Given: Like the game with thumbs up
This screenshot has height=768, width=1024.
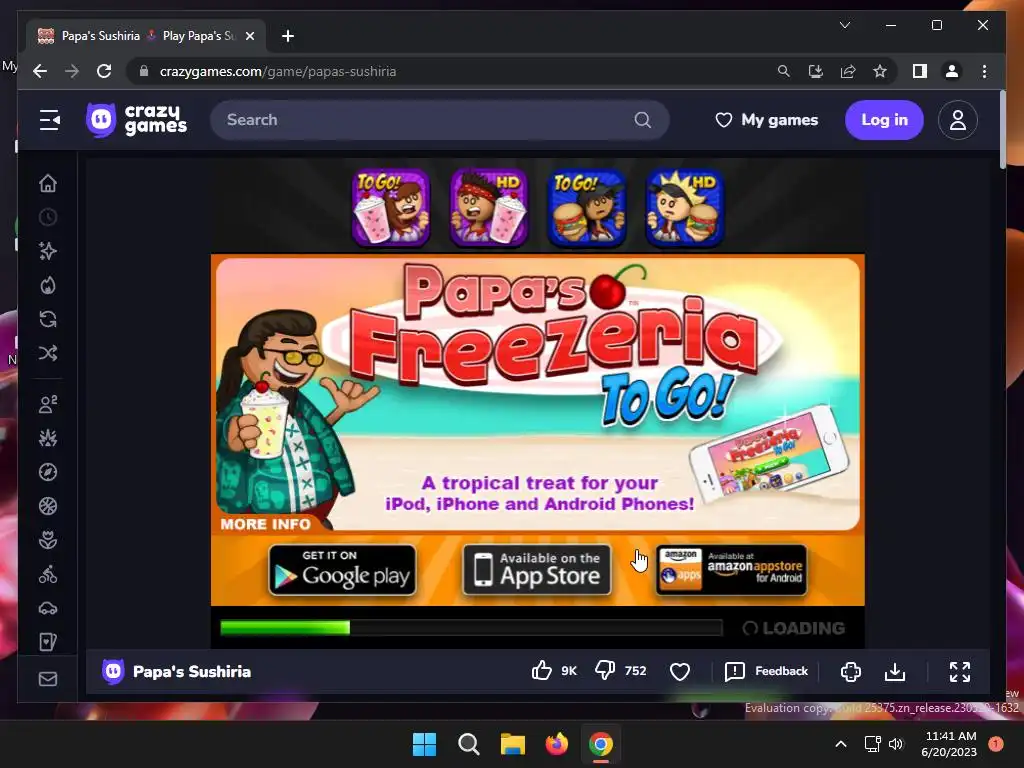Looking at the screenshot, I should pyautogui.click(x=541, y=671).
